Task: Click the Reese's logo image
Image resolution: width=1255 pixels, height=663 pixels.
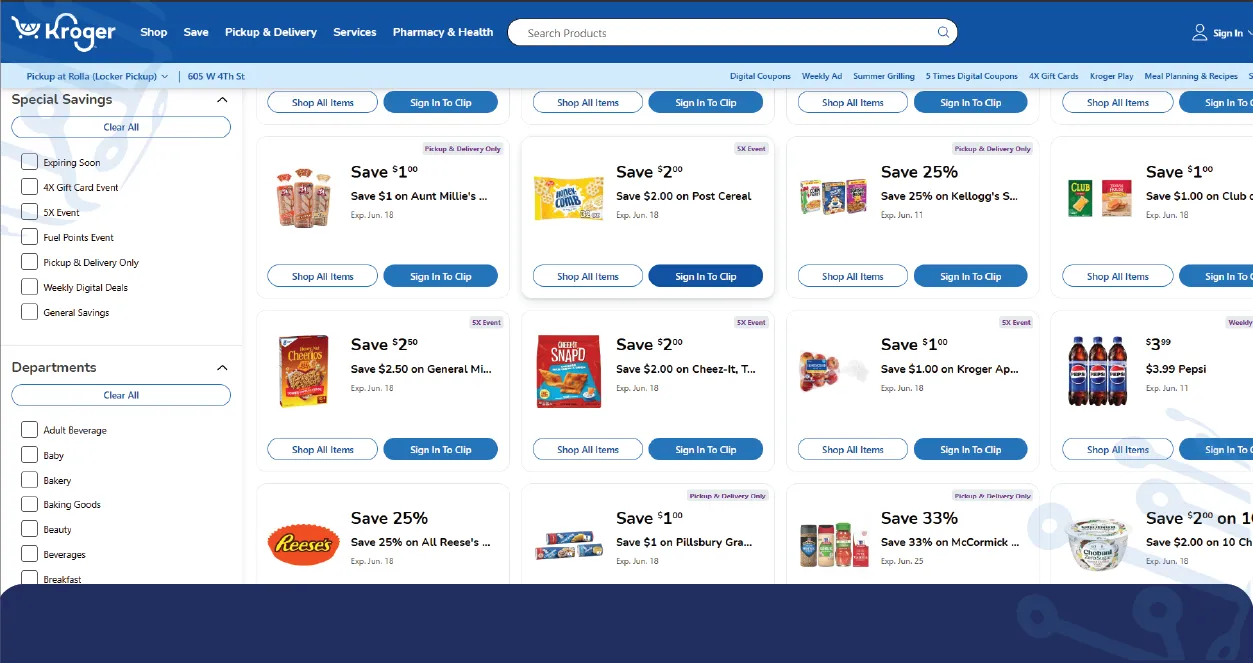Action: click(304, 544)
